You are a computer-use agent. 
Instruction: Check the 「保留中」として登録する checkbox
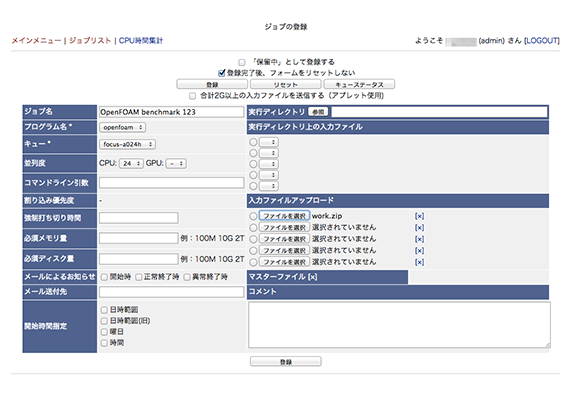(242, 62)
